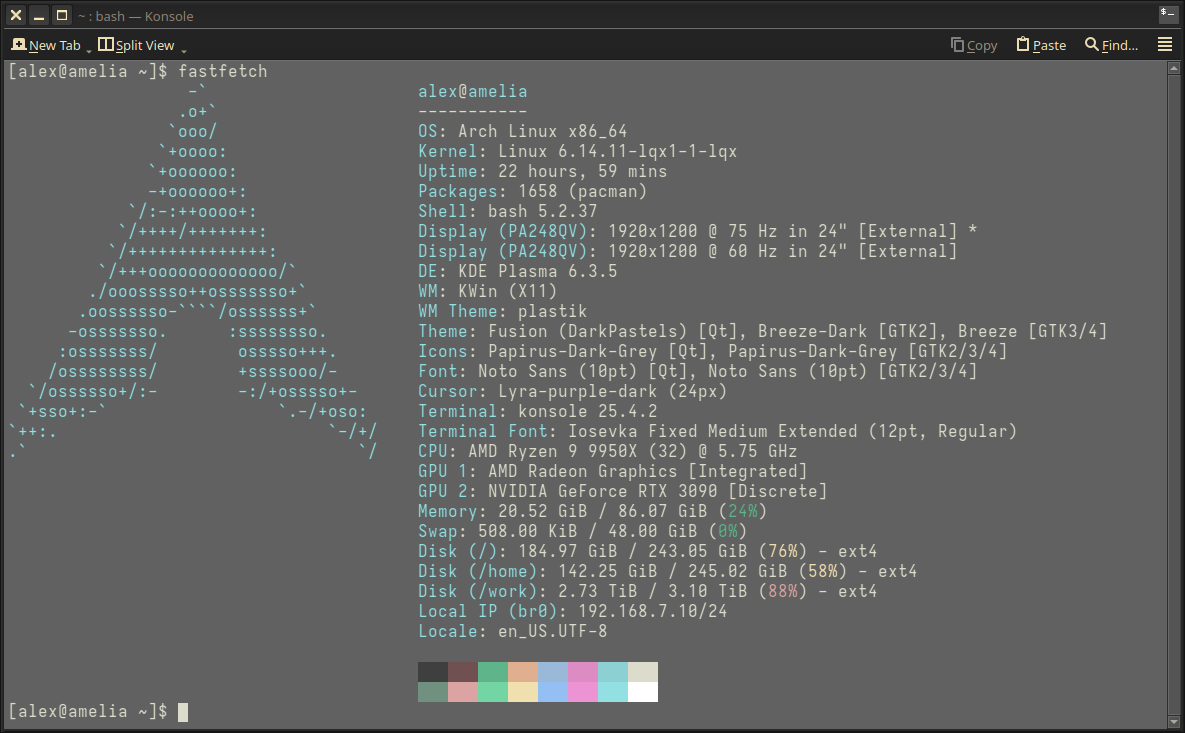Viewport: 1185px width, 733px height.
Task: Click the Local IP '192.168.7.10/24'
Action: point(652,611)
